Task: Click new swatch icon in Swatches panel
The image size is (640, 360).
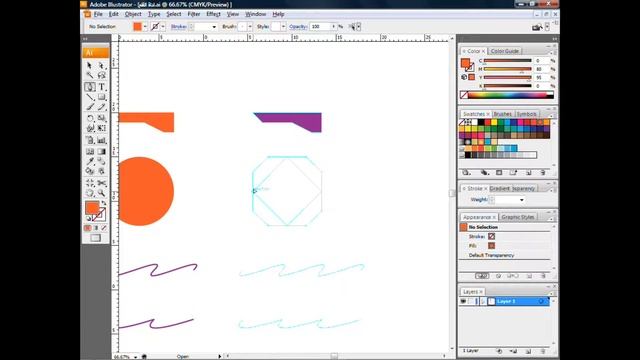Action: [x=529, y=173]
